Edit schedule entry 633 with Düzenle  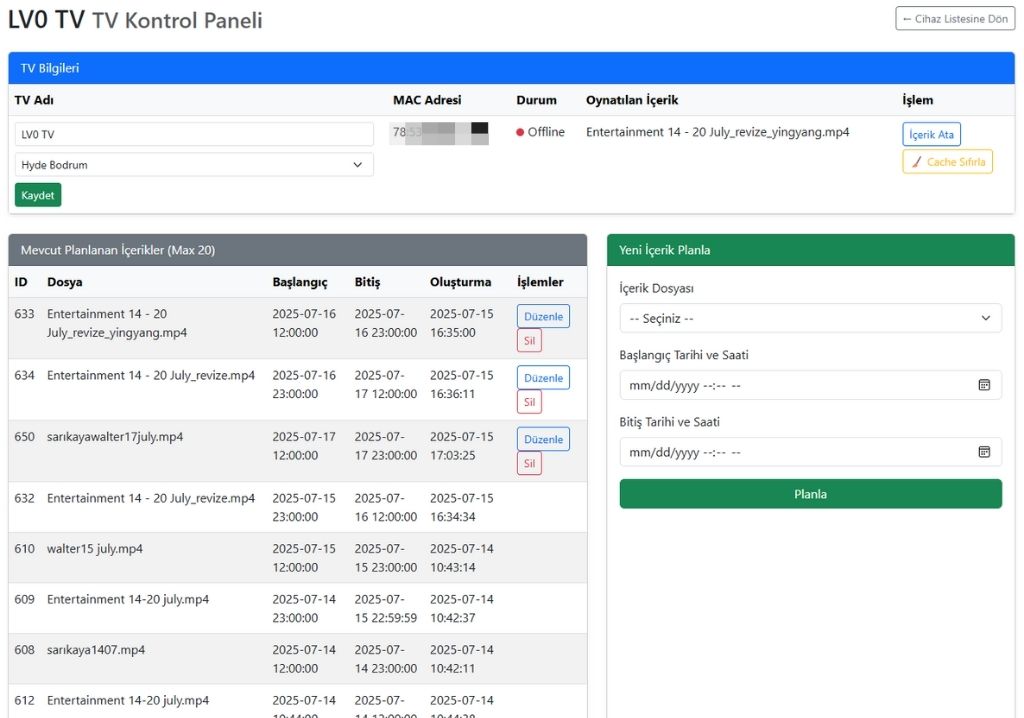543,316
